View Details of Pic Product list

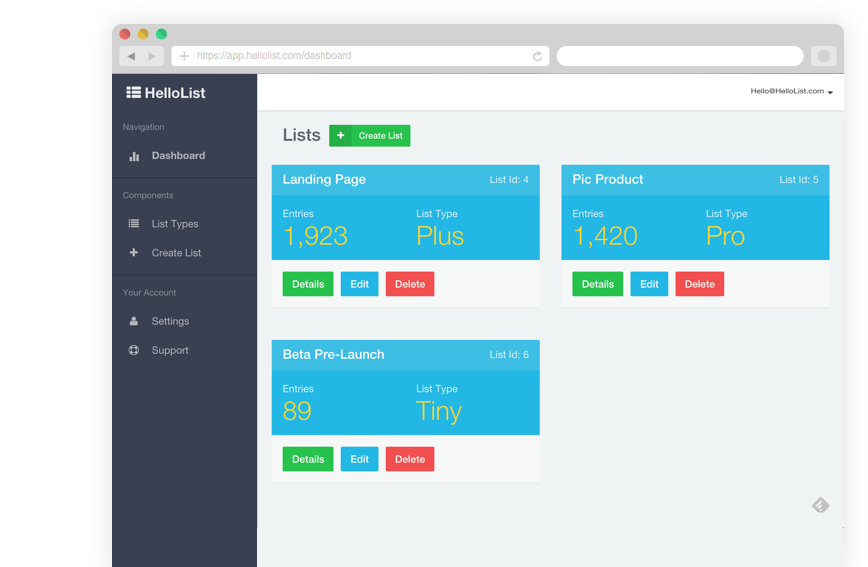(x=598, y=284)
